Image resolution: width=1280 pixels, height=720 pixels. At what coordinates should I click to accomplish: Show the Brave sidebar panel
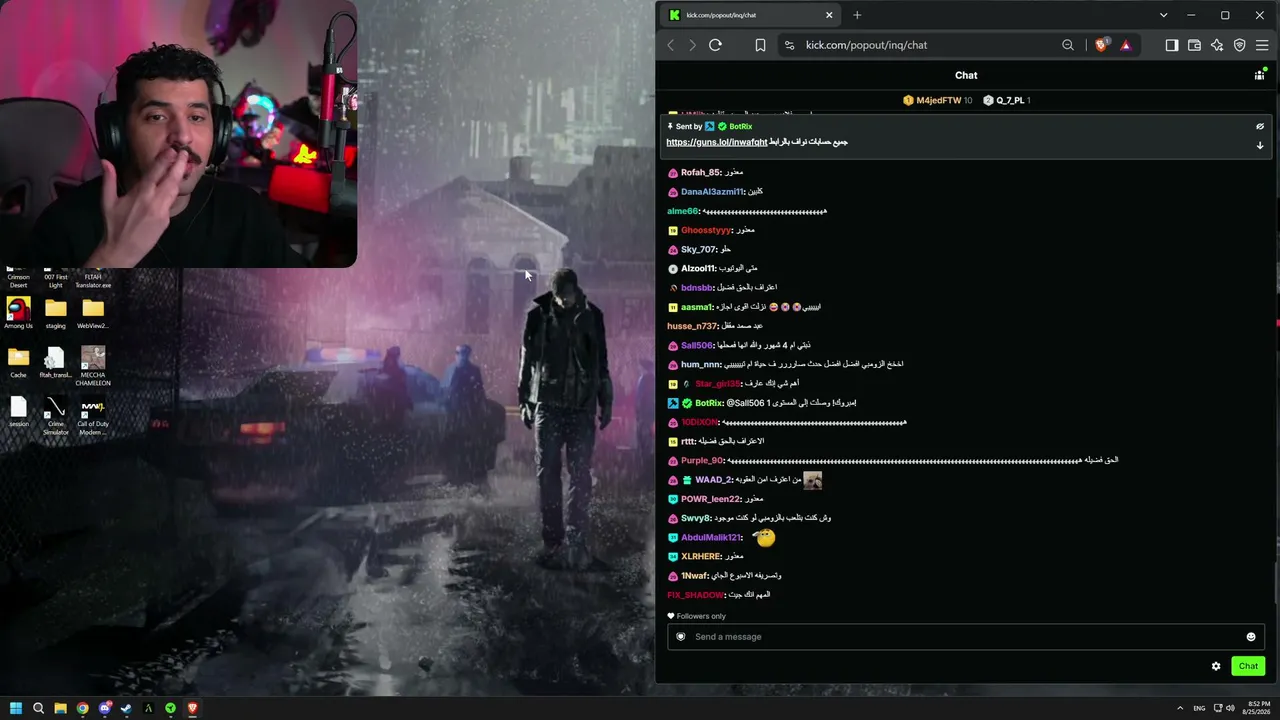[1172, 45]
